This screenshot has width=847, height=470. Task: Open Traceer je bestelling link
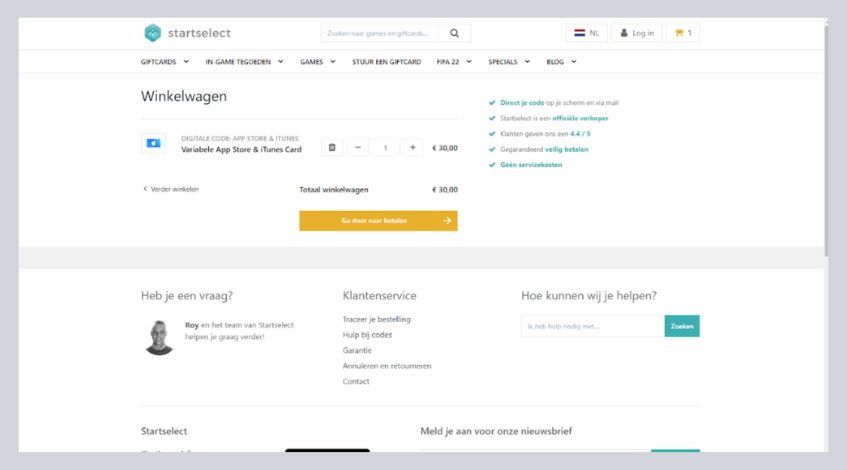coord(377,319)
